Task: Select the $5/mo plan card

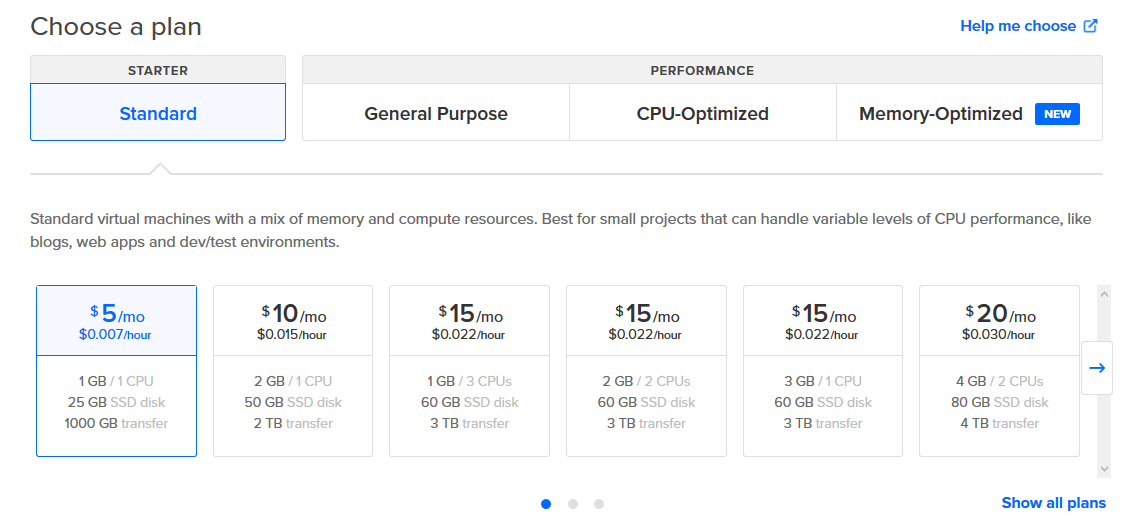Action: [116, 371]
